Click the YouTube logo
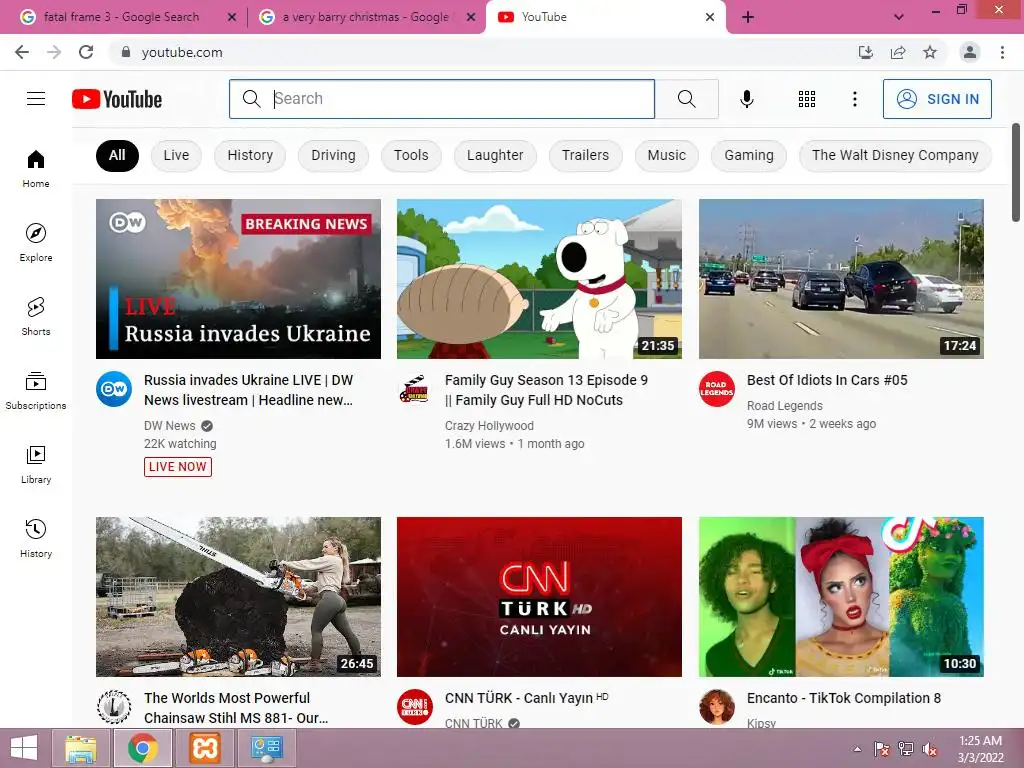 click(x=117, y=99)
